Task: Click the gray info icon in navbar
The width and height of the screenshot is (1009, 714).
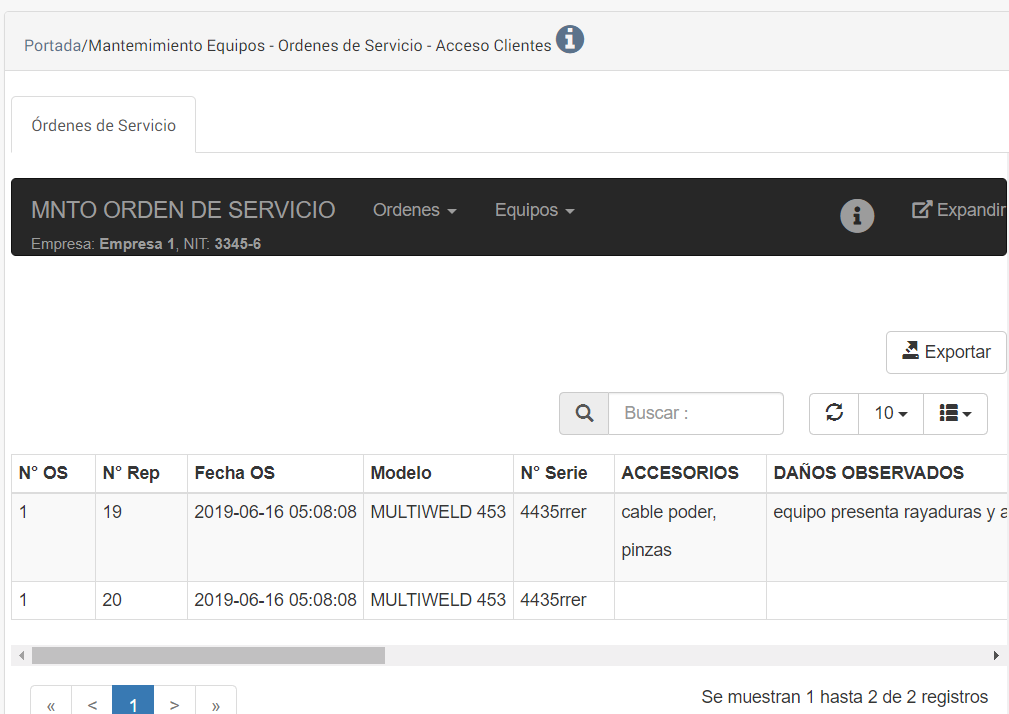Action: point(857,216)
